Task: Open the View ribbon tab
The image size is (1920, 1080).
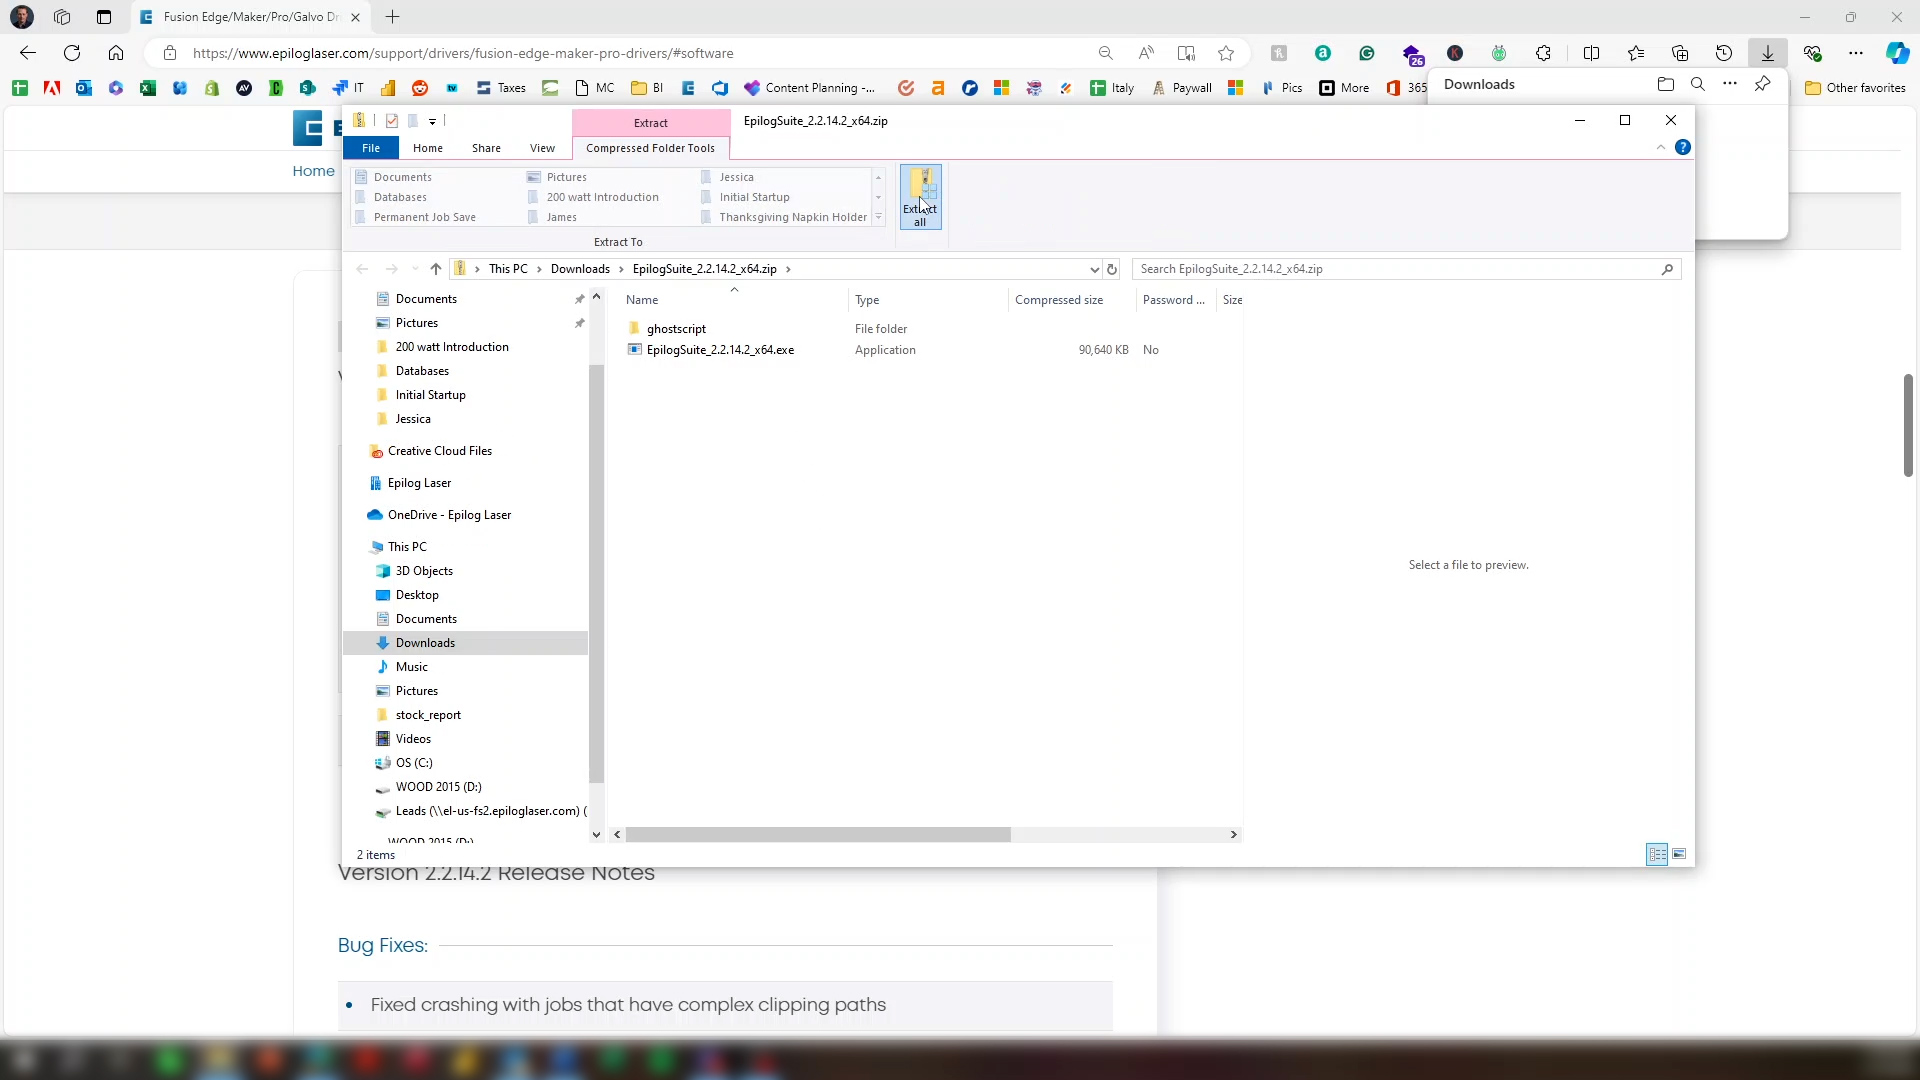Action: [x=542, y=148]
